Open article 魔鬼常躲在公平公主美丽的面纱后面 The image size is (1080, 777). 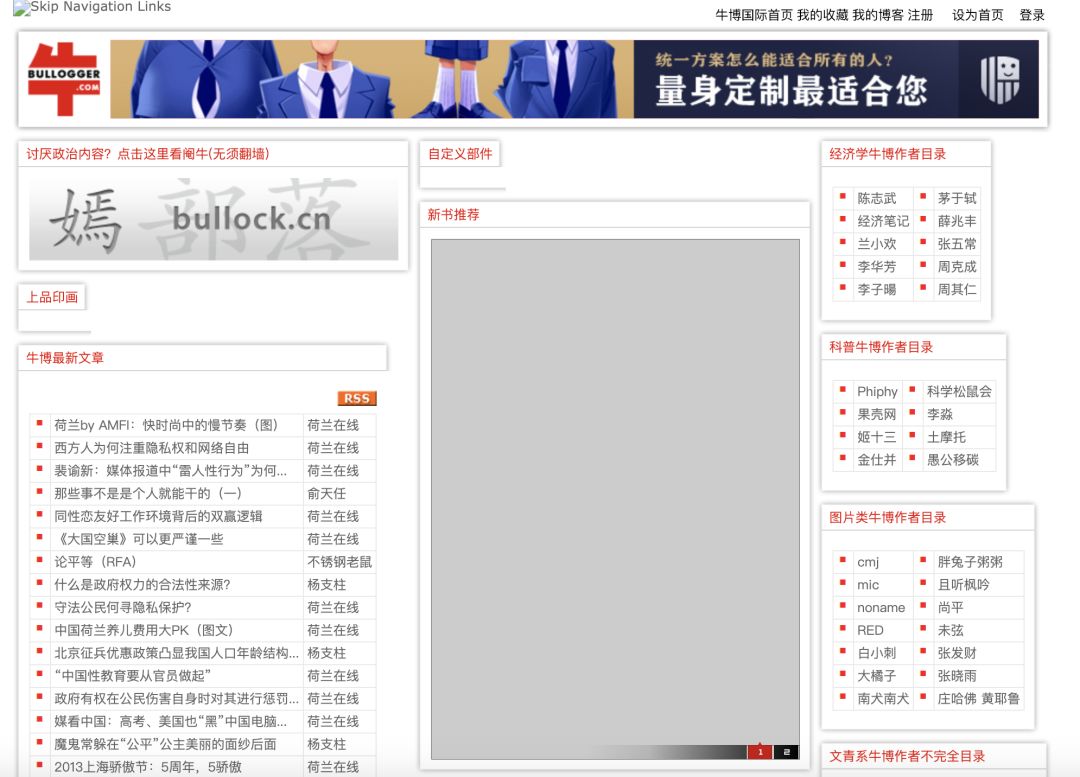point(165,744)
